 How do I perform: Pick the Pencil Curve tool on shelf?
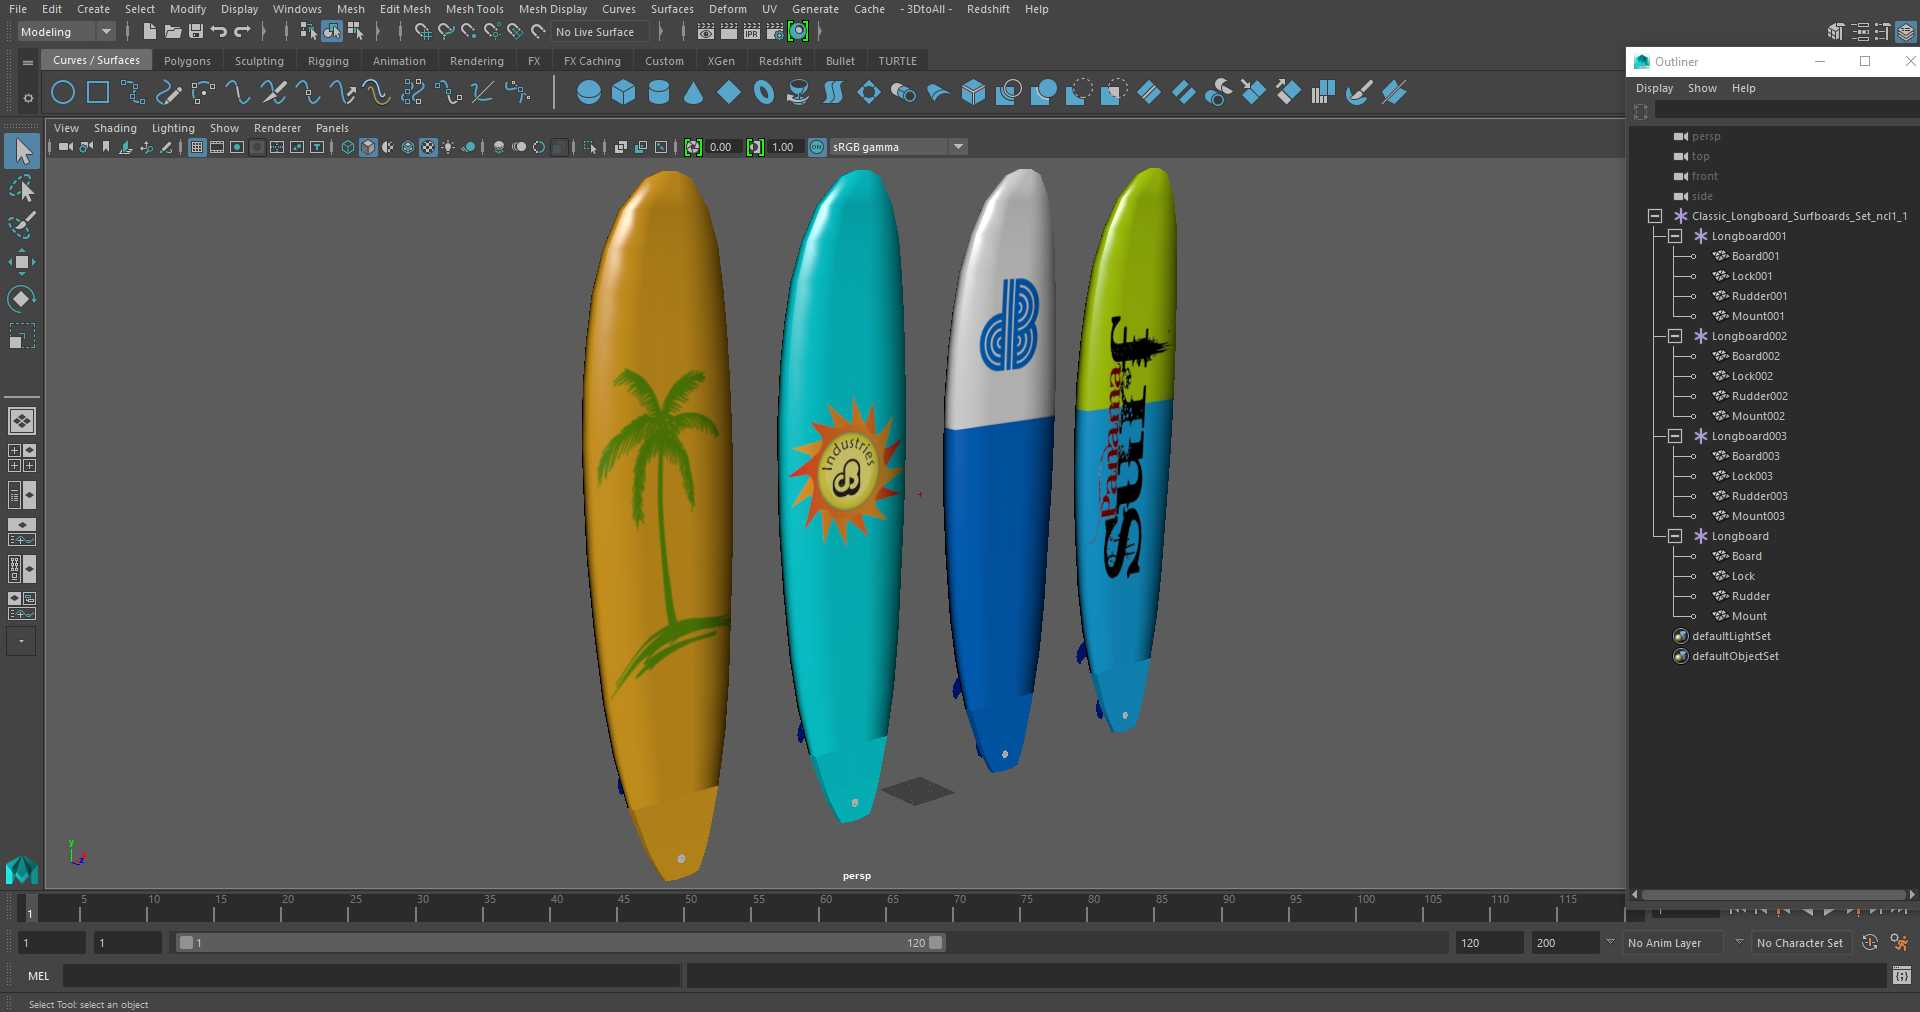click(x=168, y=93)
